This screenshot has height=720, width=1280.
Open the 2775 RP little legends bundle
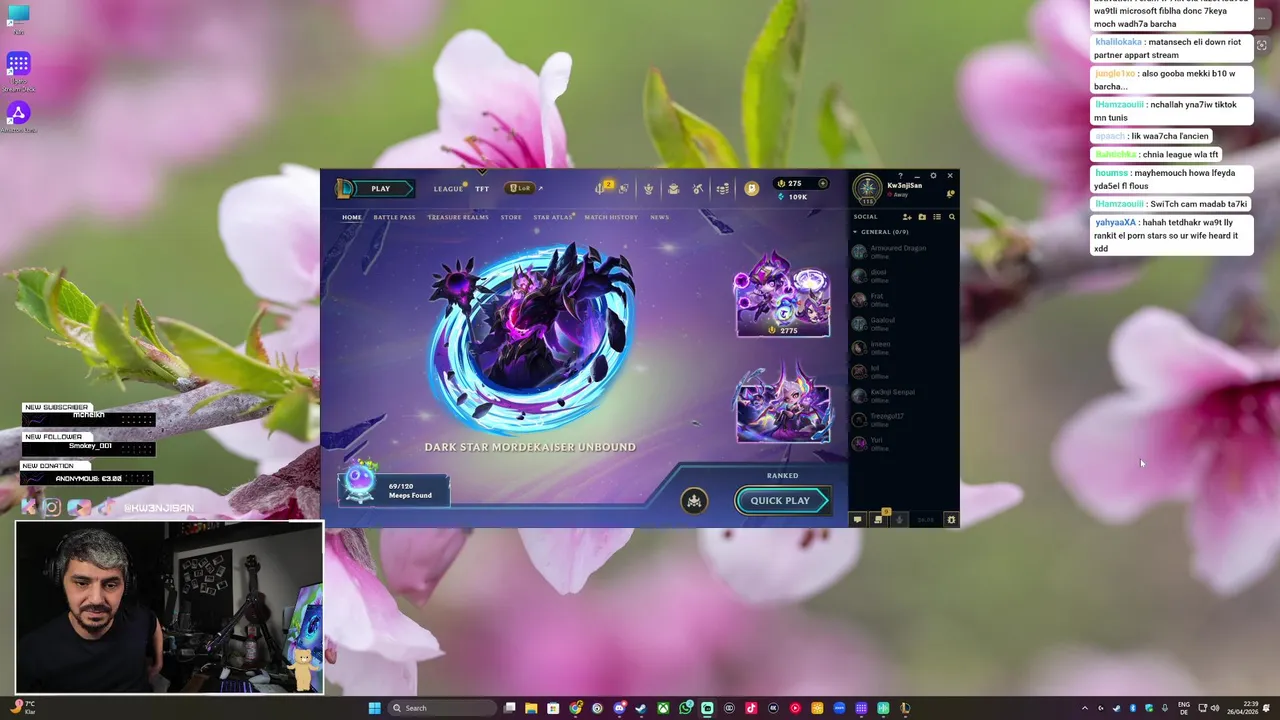click(x=783, y=294)
